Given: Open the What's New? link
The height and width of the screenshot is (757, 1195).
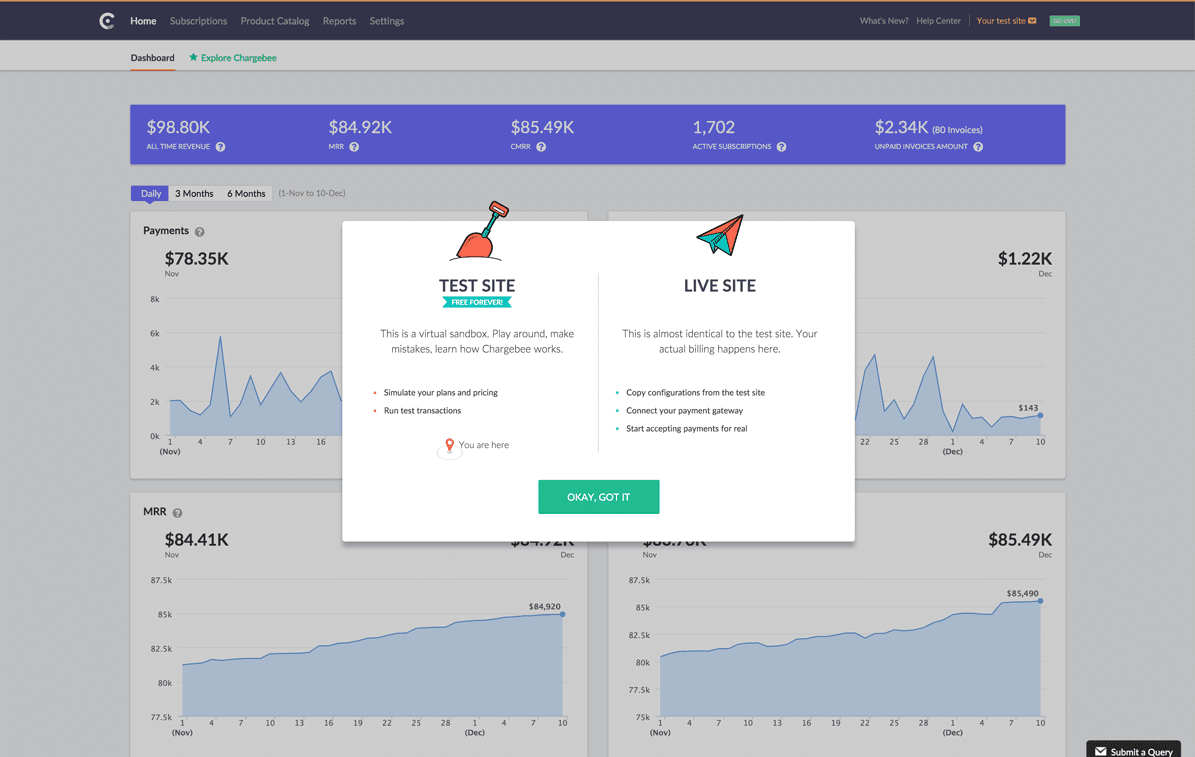Looking at the screenshot, I should click(884, 21).
